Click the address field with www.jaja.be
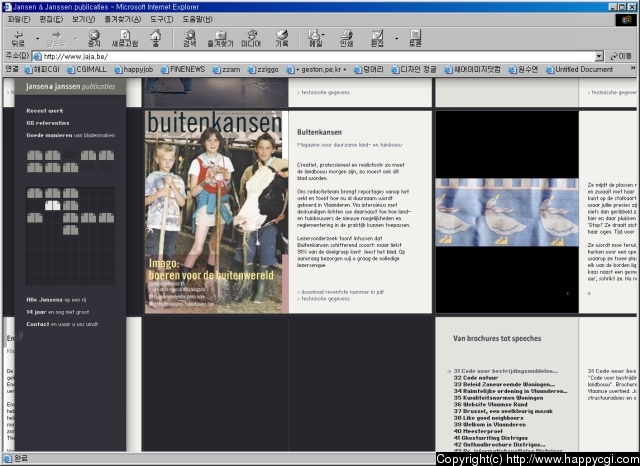 point(313,56)
